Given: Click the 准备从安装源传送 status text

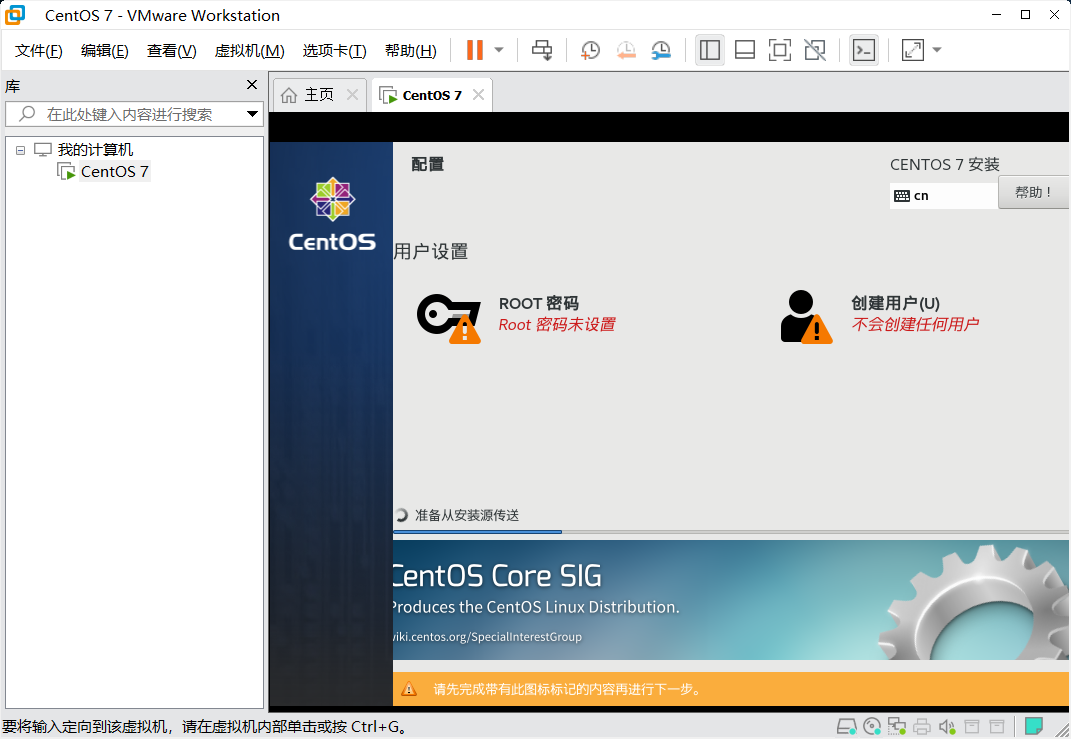Looking at the screenshot, I should pyautogui.click(x=467, y=515).
